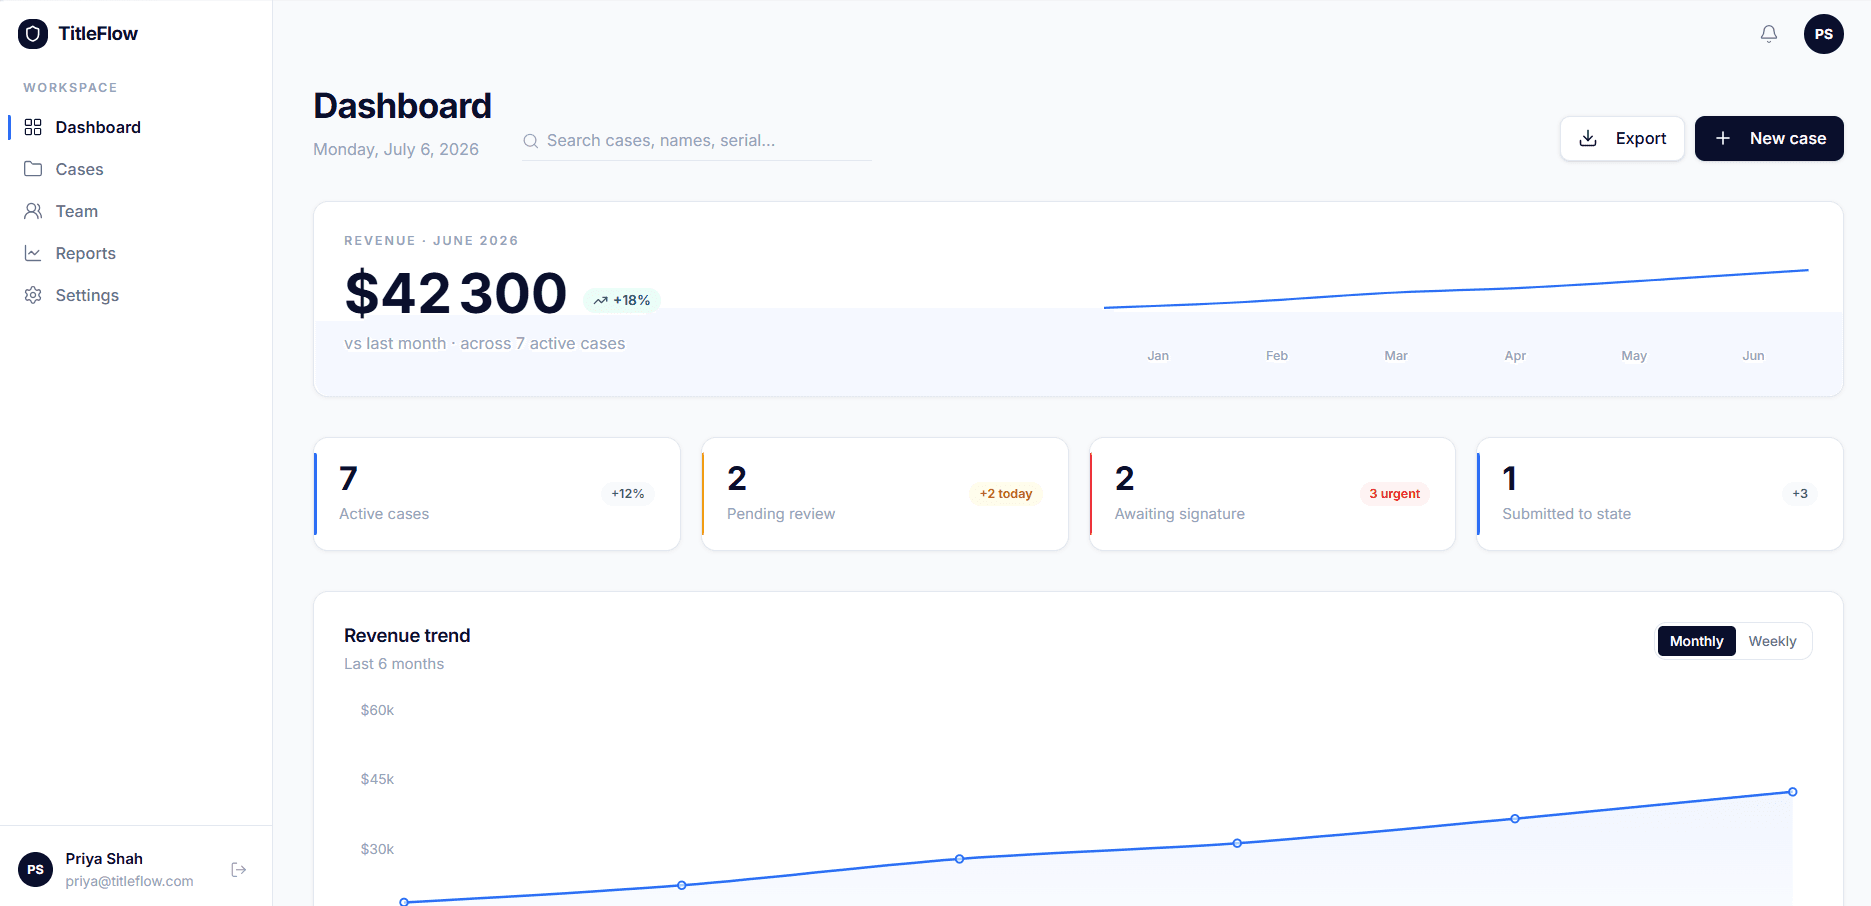
Task: Focus the Search cases input field
Action: click(x=697, y=141)
